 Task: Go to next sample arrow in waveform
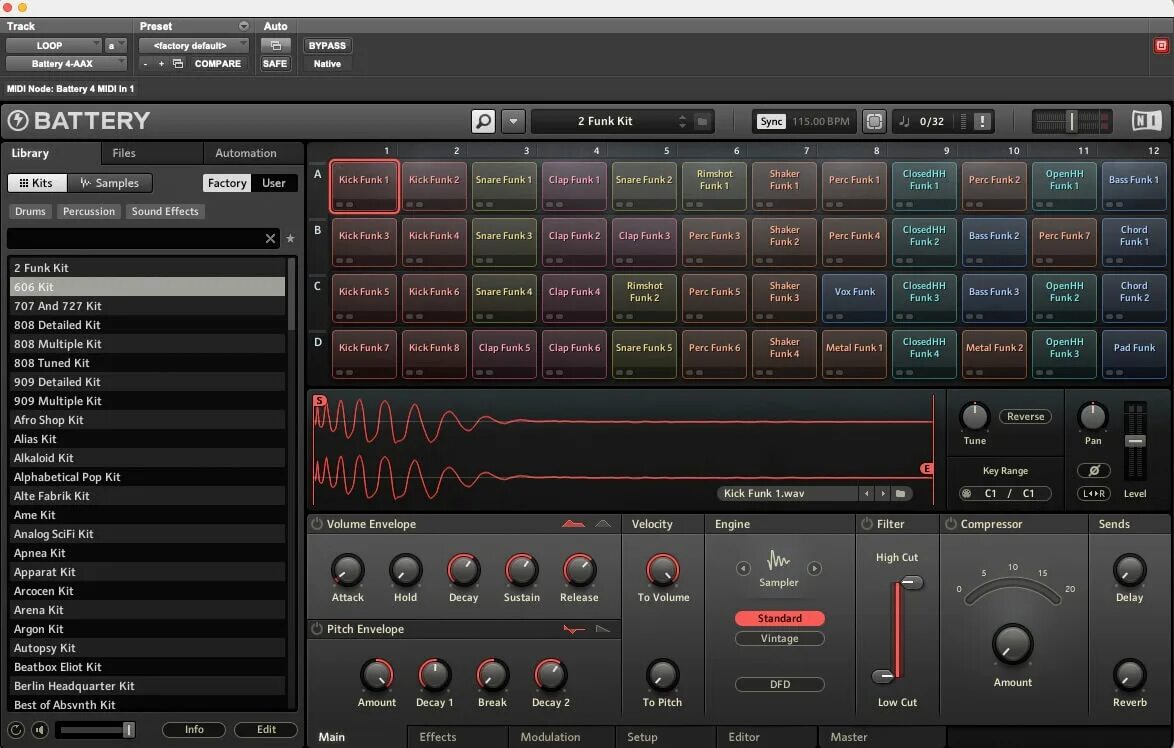883,493
